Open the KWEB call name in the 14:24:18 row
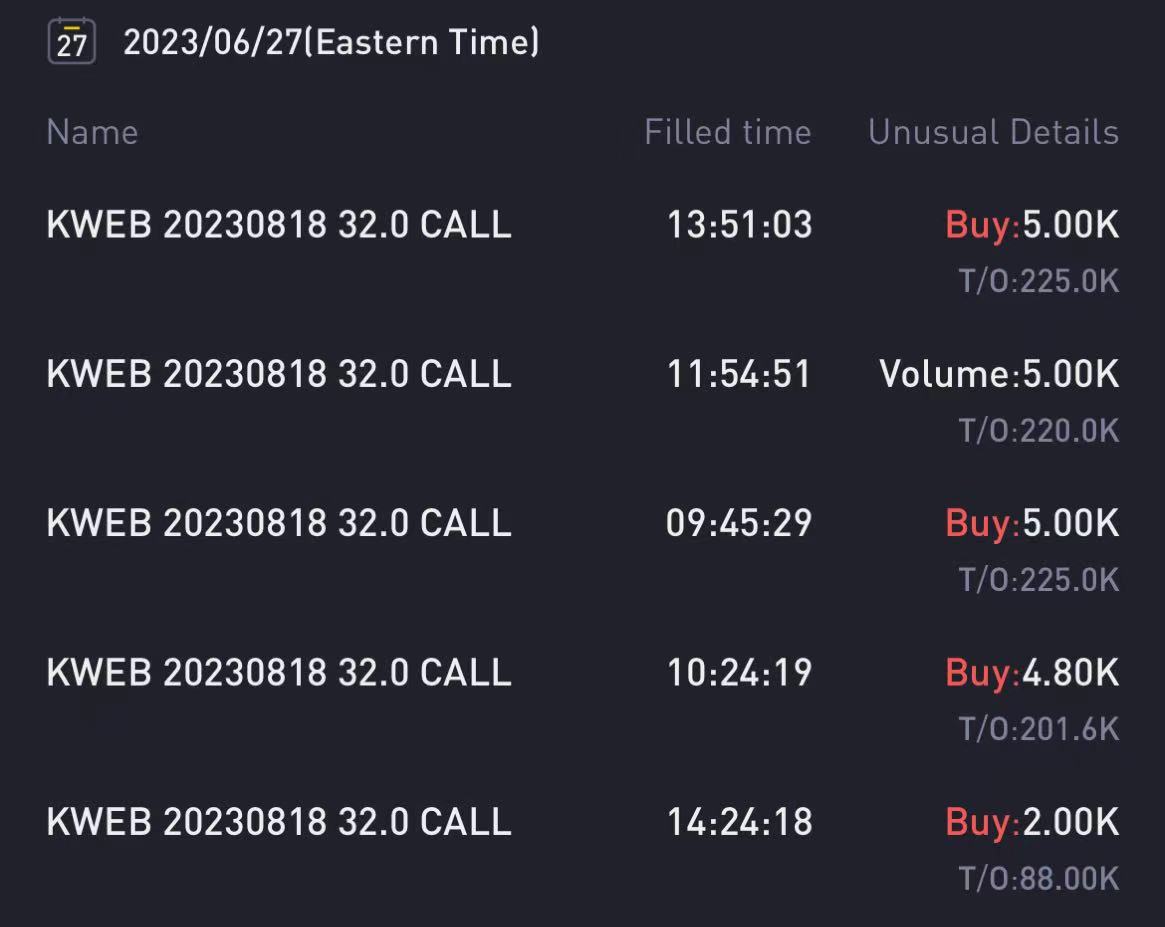1165x927 pixels. point(279,821)
